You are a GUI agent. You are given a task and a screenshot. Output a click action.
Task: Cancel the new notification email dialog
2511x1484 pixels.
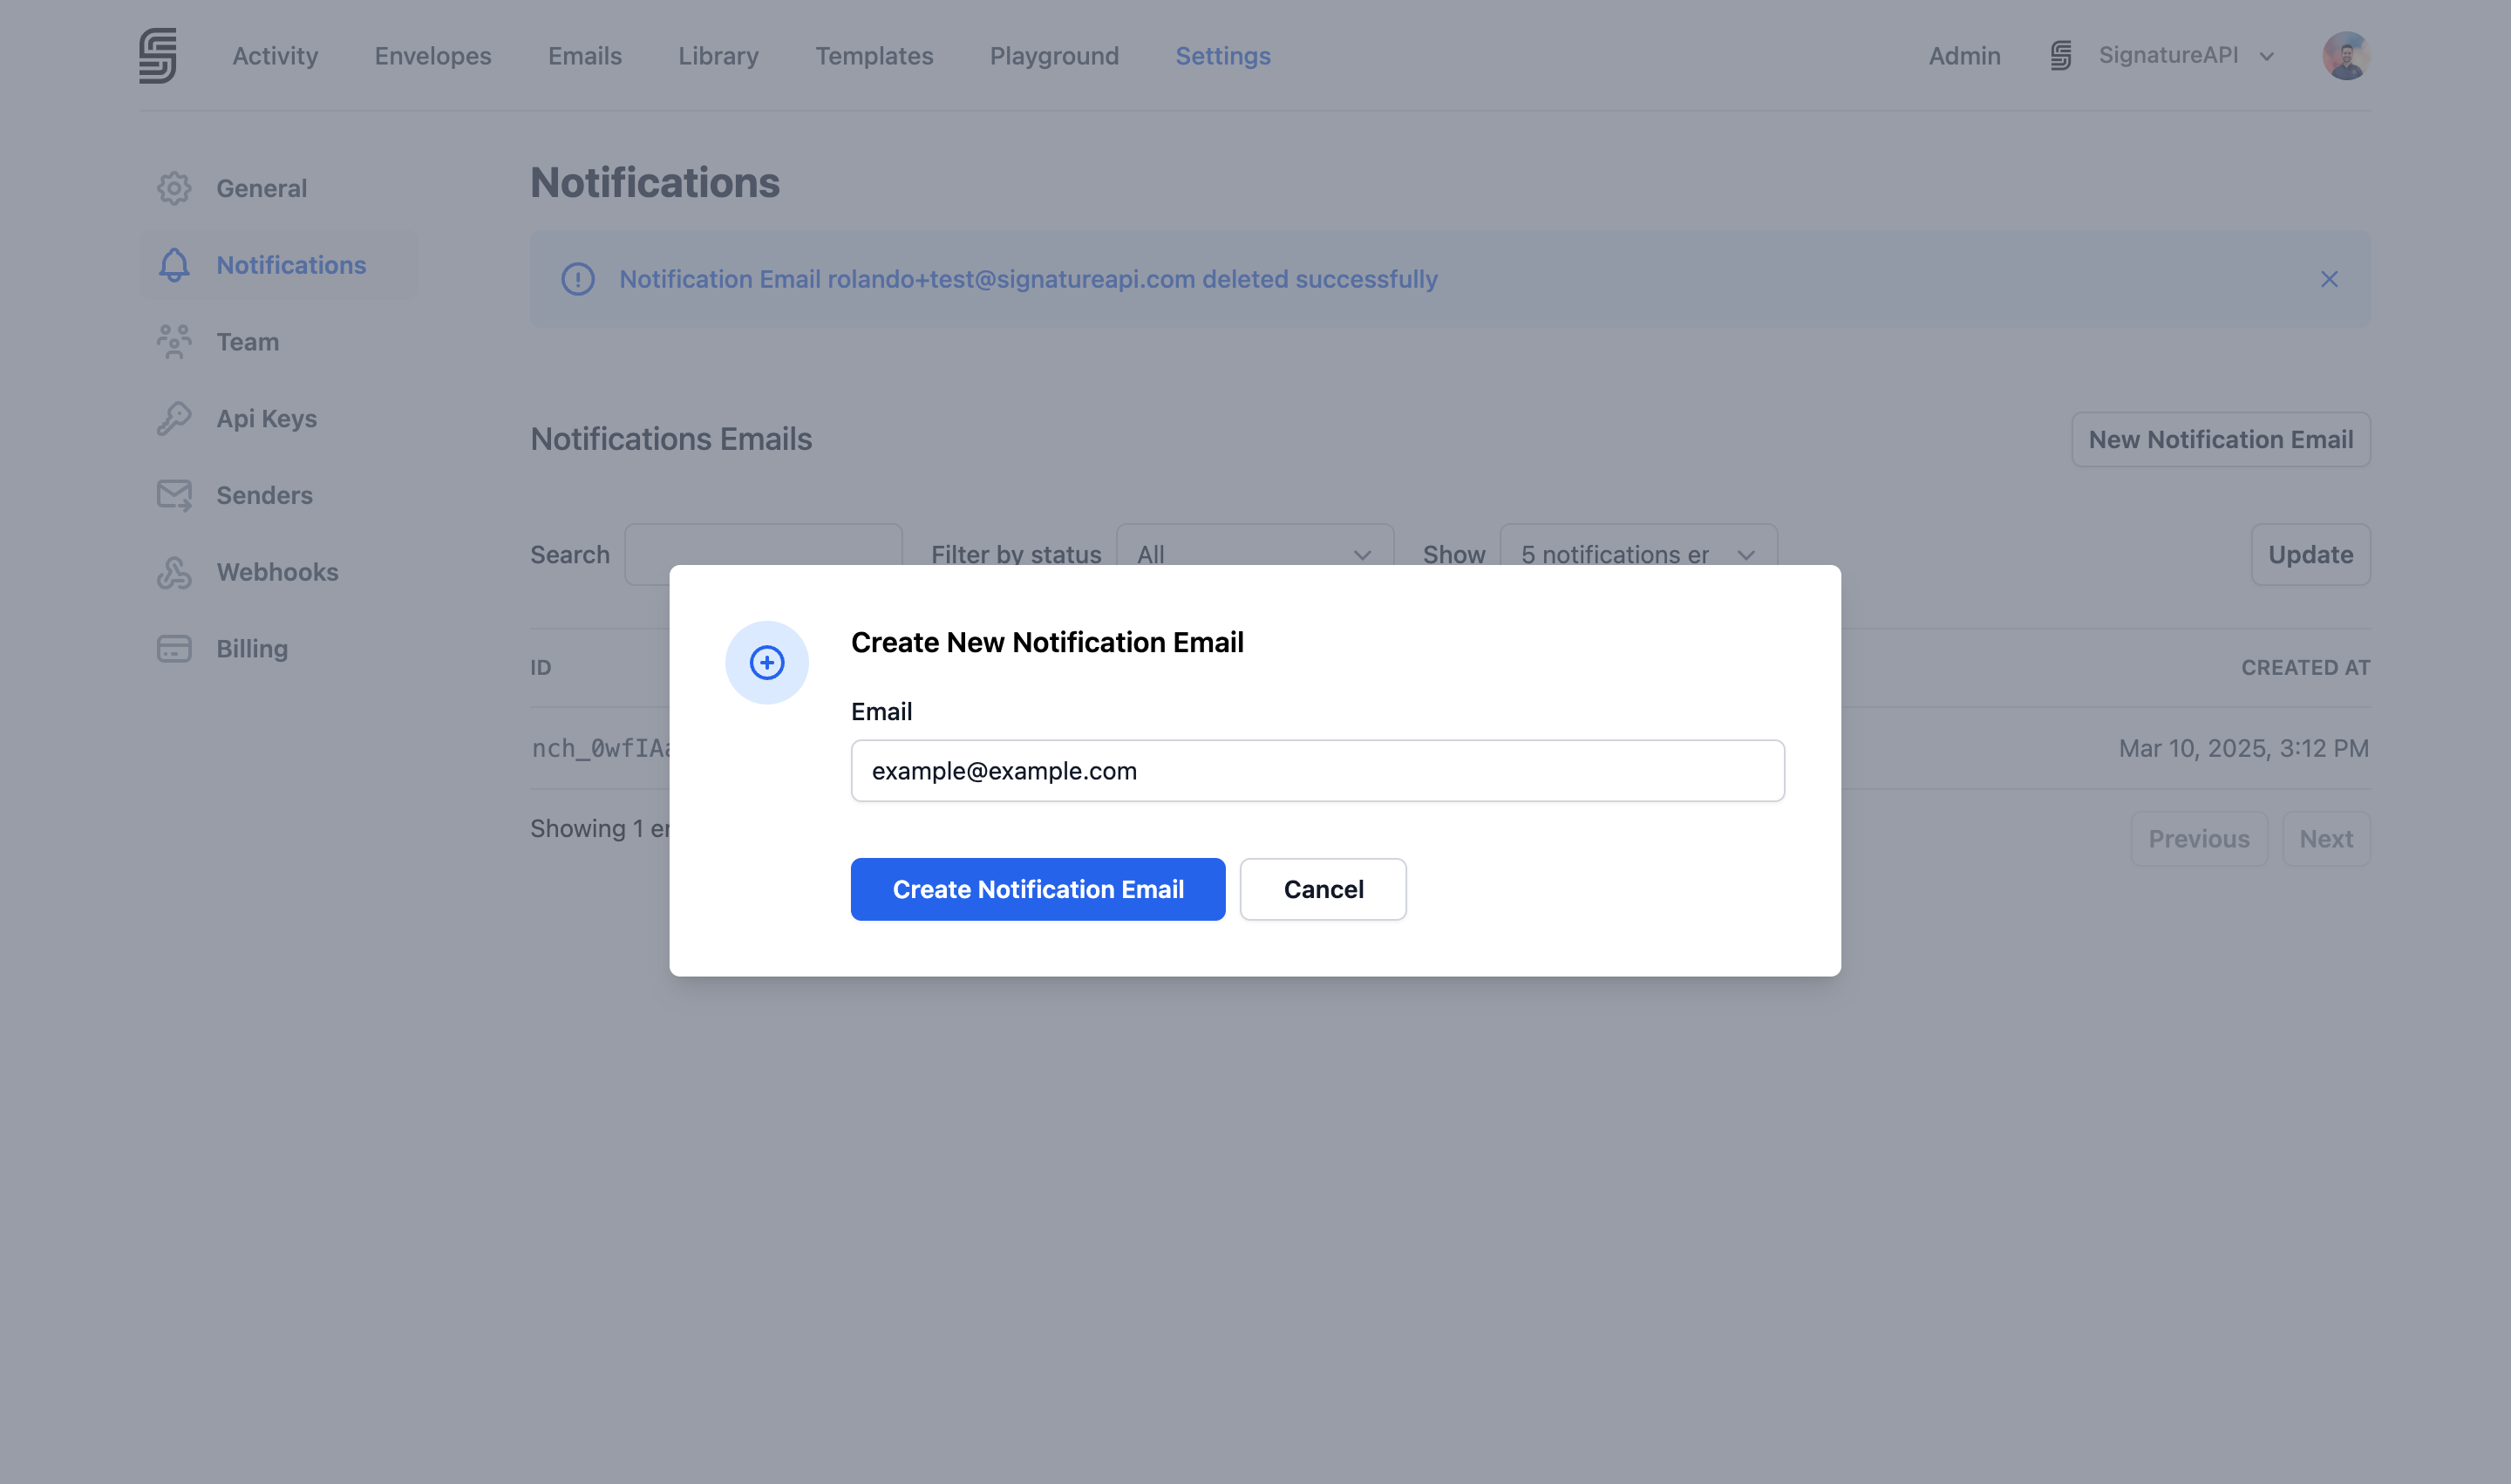(x=1322, y=889)
